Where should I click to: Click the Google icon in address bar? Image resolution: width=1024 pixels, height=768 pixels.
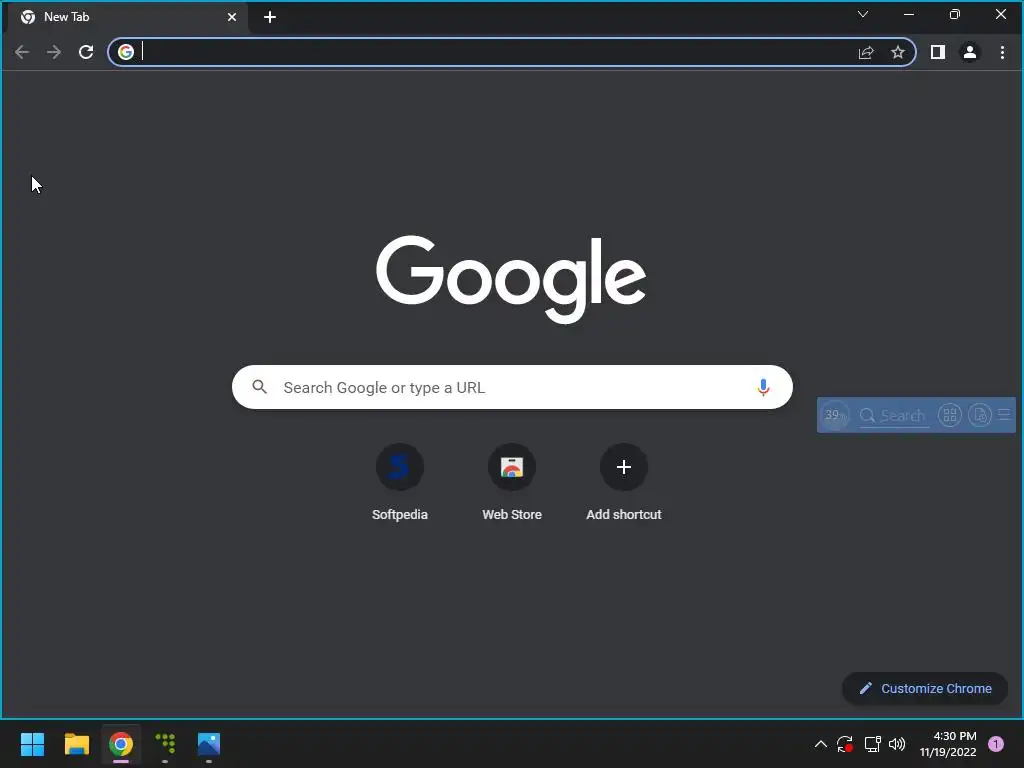126,52
